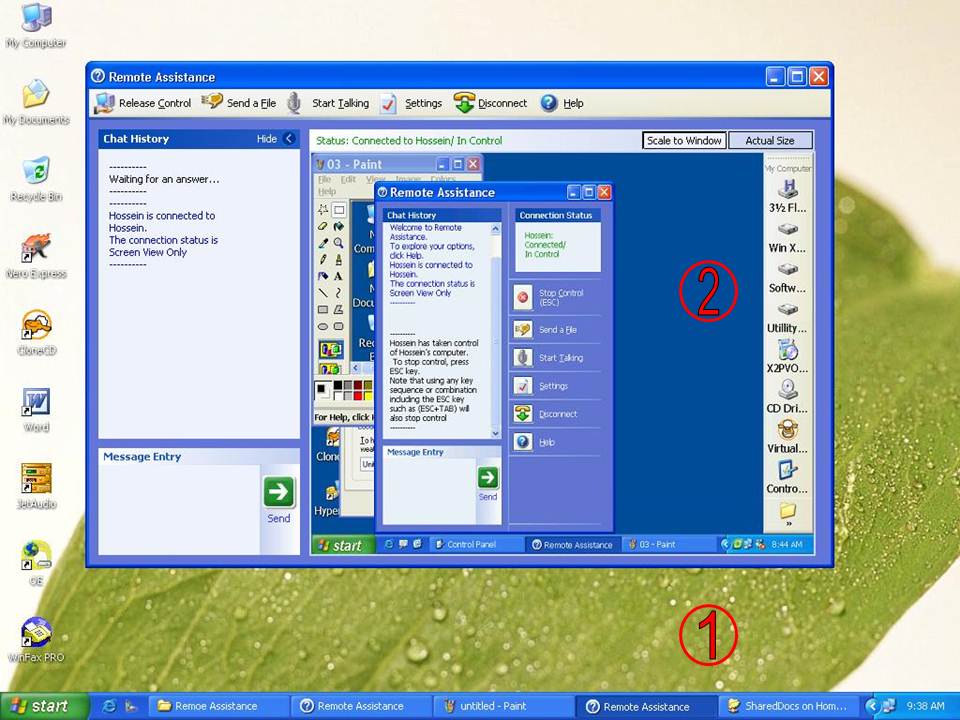Switch to SharedDocs taskbar item
The width and height of the screenshot is (960, 720).
tap(790, 706)
